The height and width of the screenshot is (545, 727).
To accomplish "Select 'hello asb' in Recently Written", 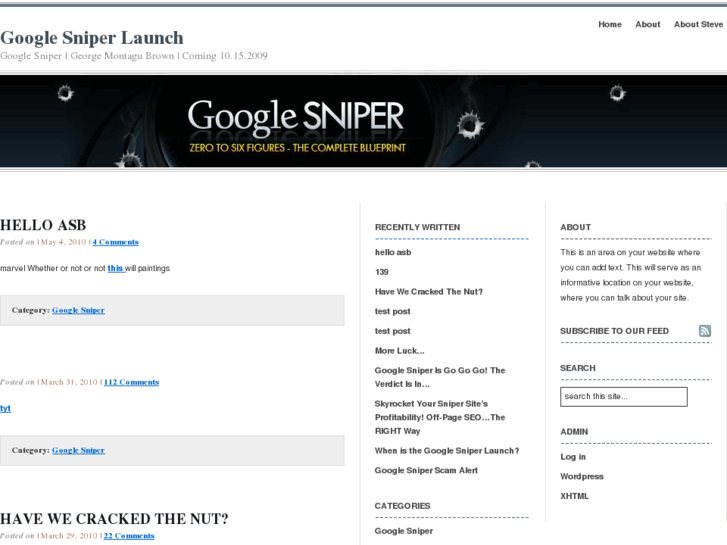I will [x=393, y=252].
